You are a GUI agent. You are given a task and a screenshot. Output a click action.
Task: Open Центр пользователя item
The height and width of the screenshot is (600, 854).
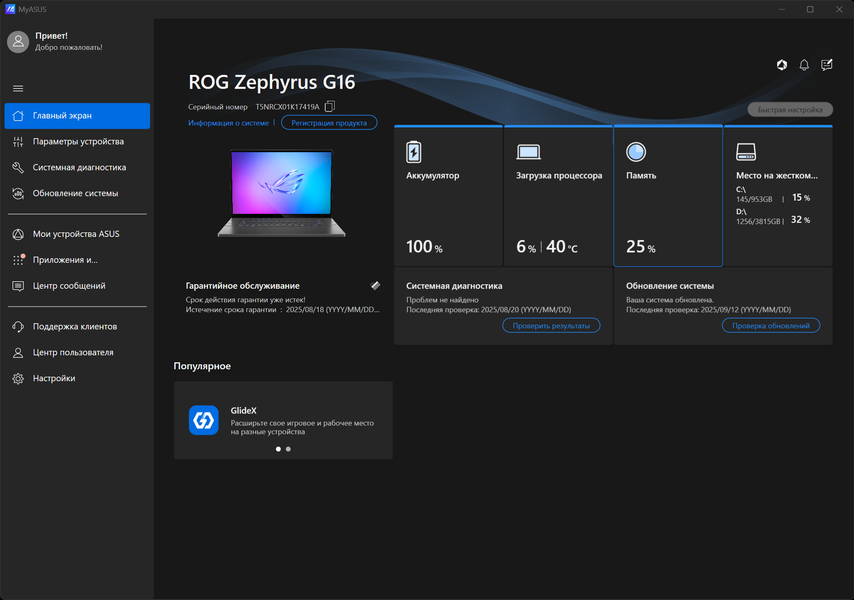[77, 353]
